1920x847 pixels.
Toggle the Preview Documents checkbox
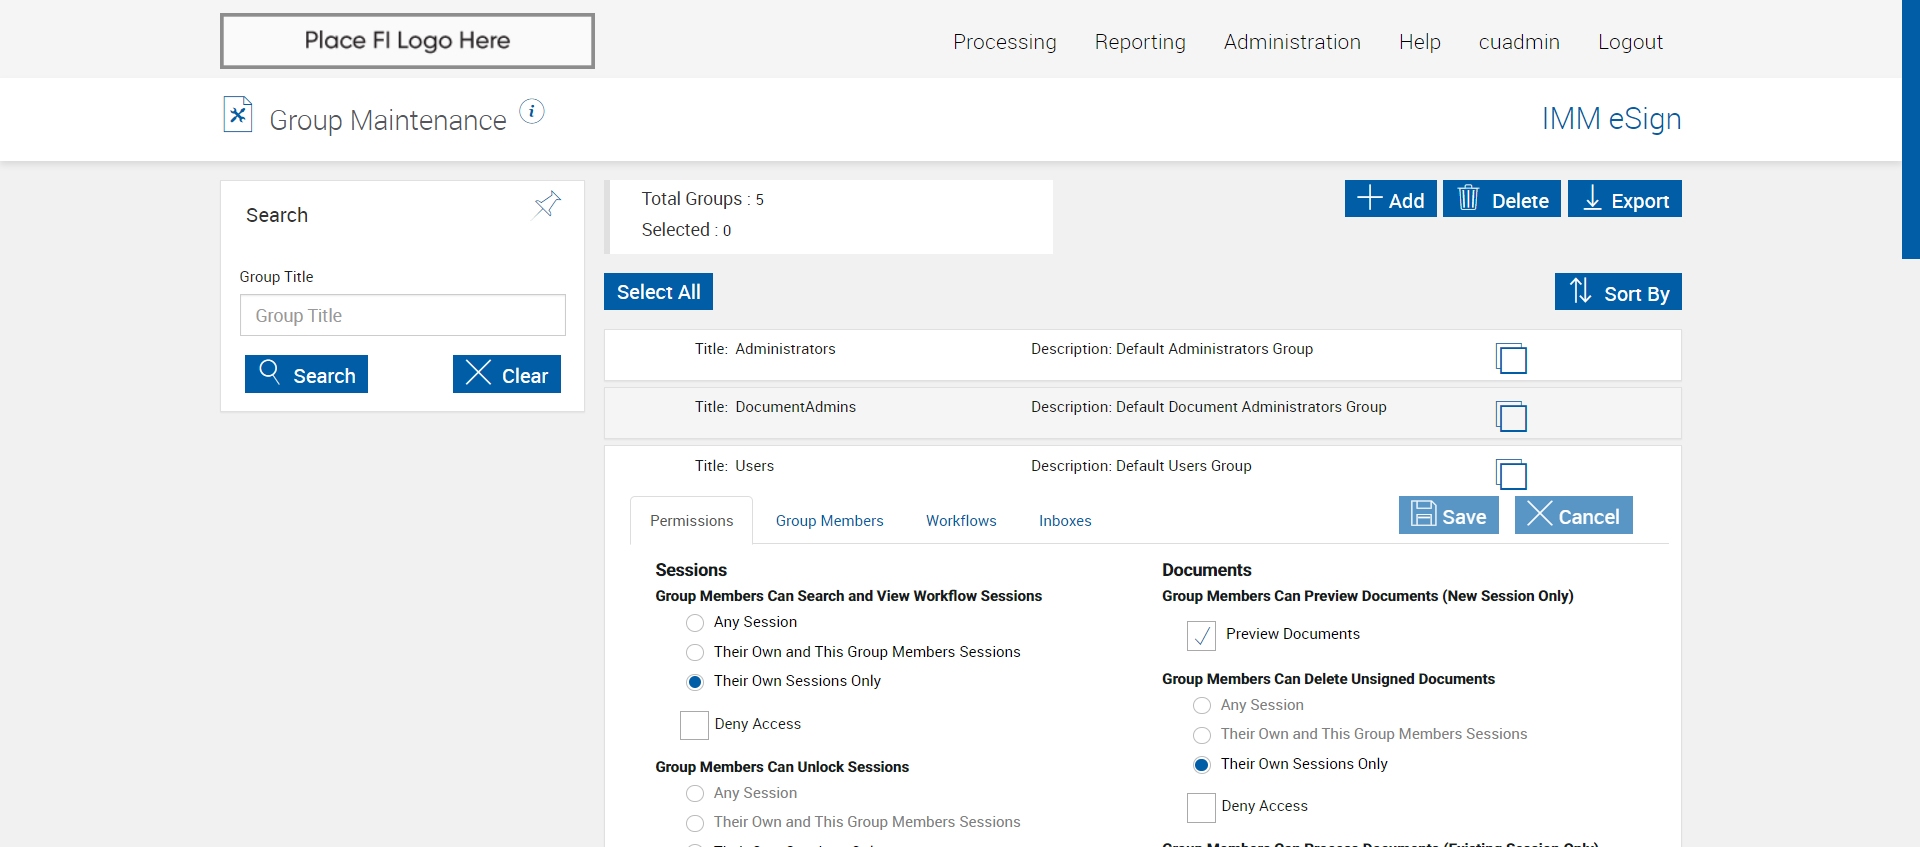[x=1201, y=635]
